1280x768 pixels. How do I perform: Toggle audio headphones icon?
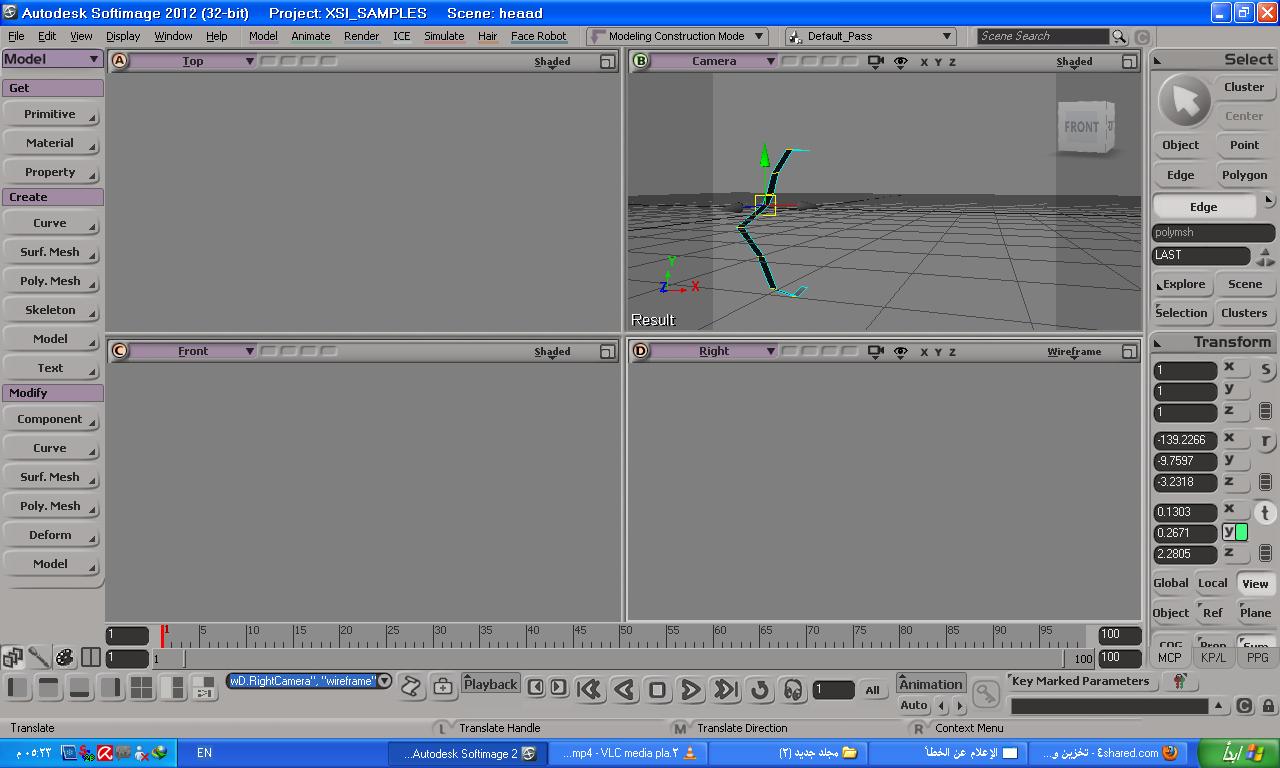(793, 689)
